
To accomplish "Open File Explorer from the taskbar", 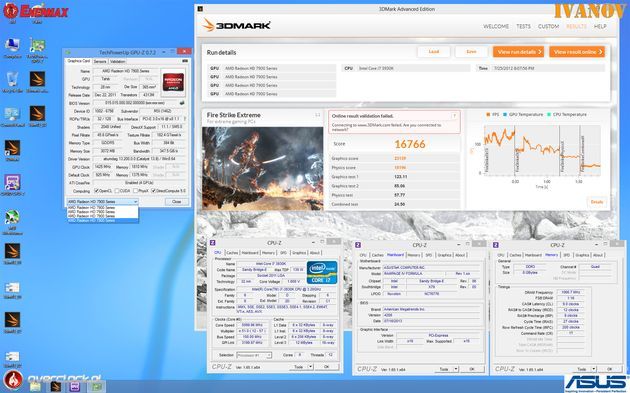I will tap(35, 387).
